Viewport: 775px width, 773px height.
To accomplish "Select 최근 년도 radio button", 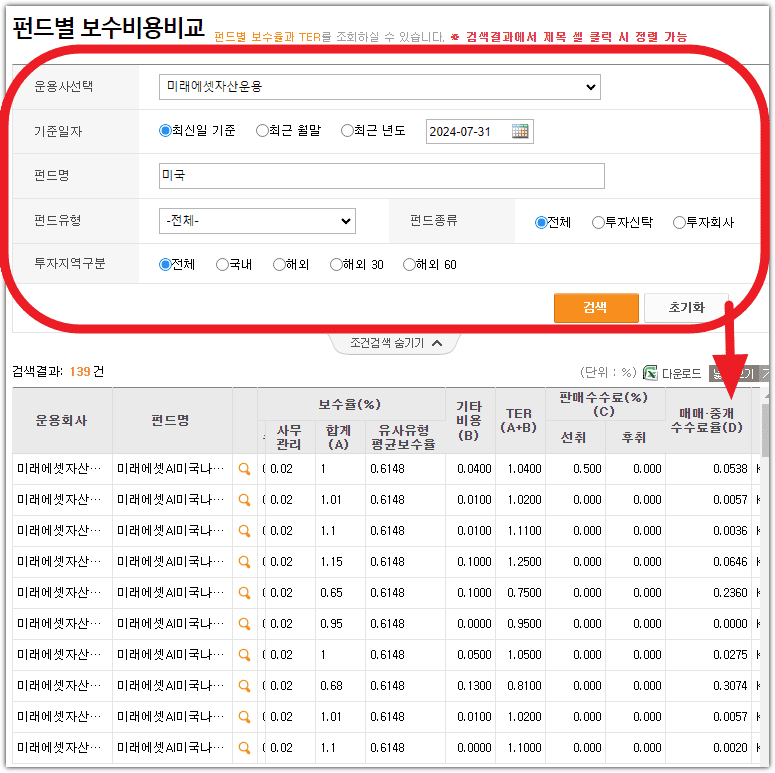I will click(347, 130).
